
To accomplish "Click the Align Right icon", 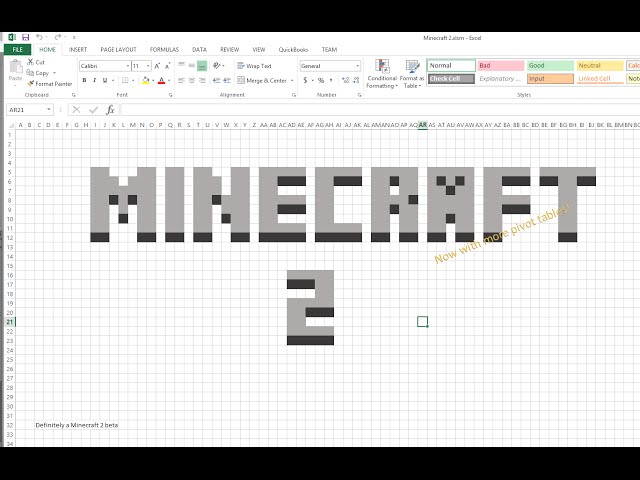I will tap(202, 80).
